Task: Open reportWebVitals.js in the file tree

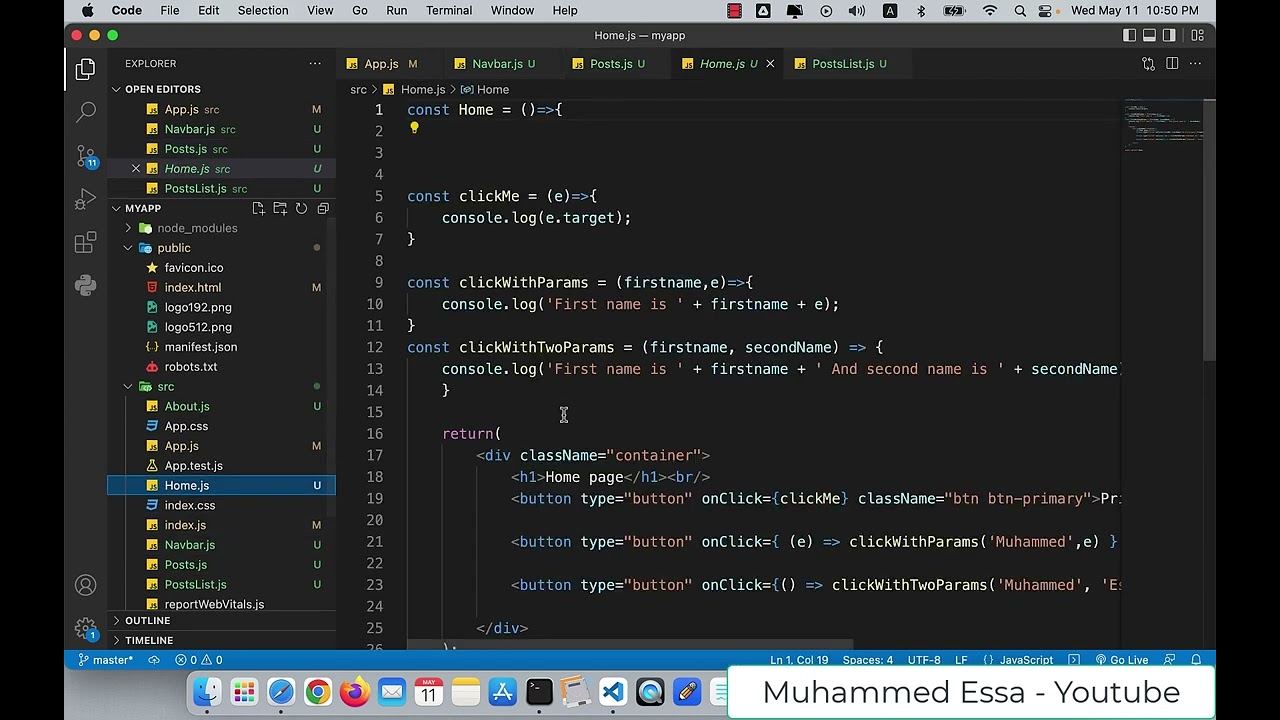Action: [214, 604]
